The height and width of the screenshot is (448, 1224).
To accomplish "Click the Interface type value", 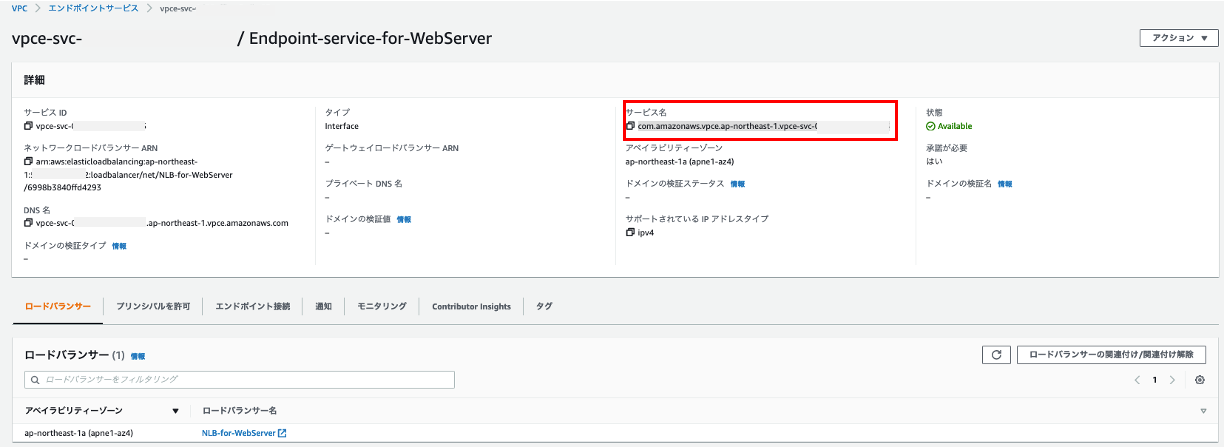I will pos(341,126).
